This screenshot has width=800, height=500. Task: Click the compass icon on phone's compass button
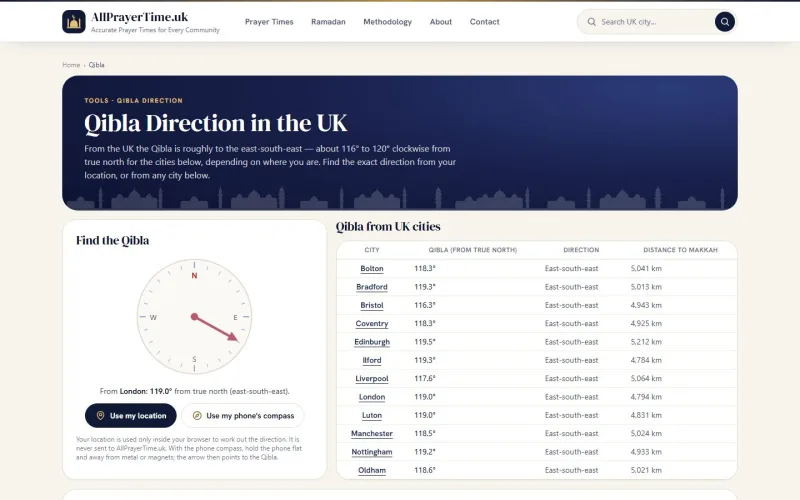click(x=197, y=416)
